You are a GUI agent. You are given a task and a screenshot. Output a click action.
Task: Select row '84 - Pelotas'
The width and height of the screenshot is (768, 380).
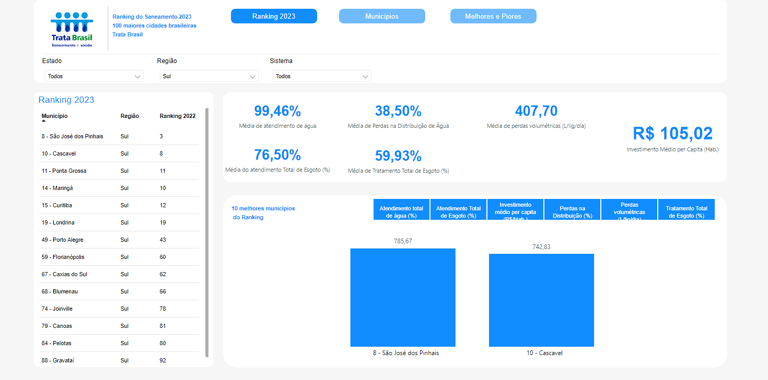pyautogui.click(x=120, y=343)
